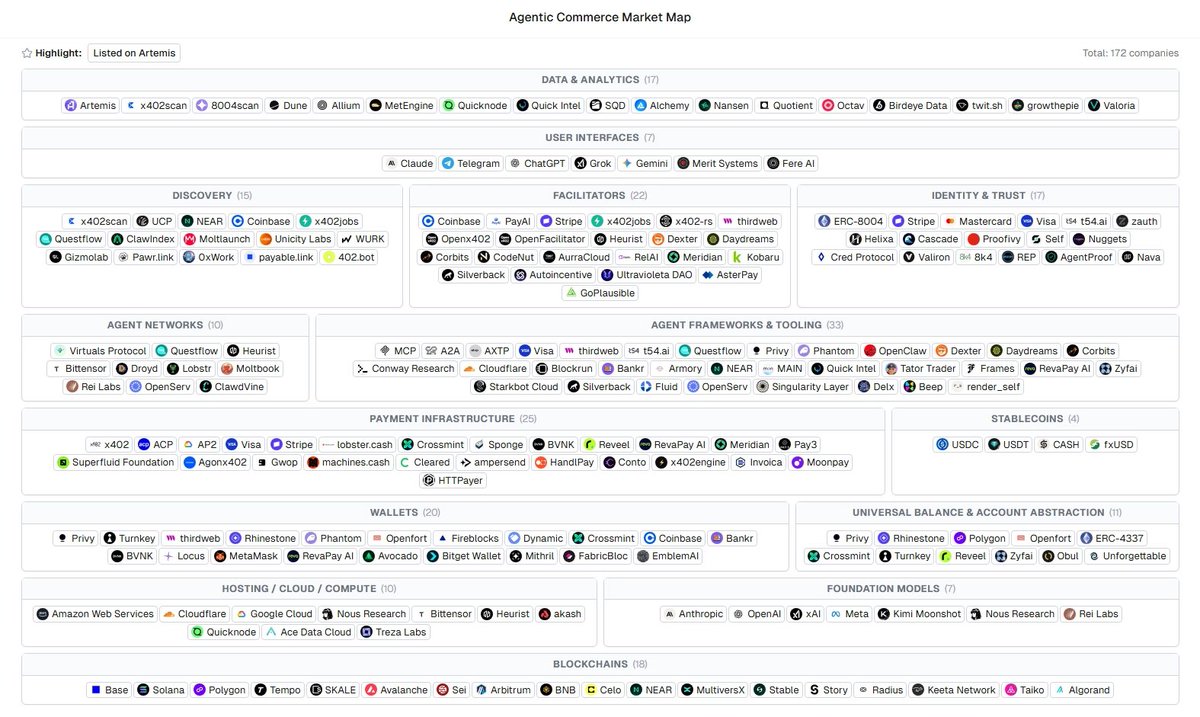1200x717 pixels.
Task: Open the Kimi Moonshot chip
Action: [x=920, y=614]
